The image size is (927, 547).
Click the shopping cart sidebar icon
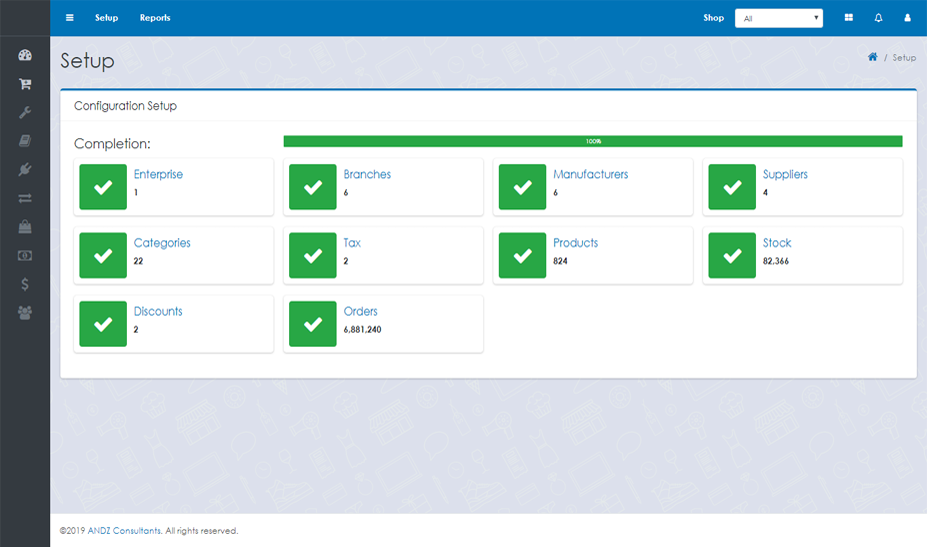tap(25, 84)
